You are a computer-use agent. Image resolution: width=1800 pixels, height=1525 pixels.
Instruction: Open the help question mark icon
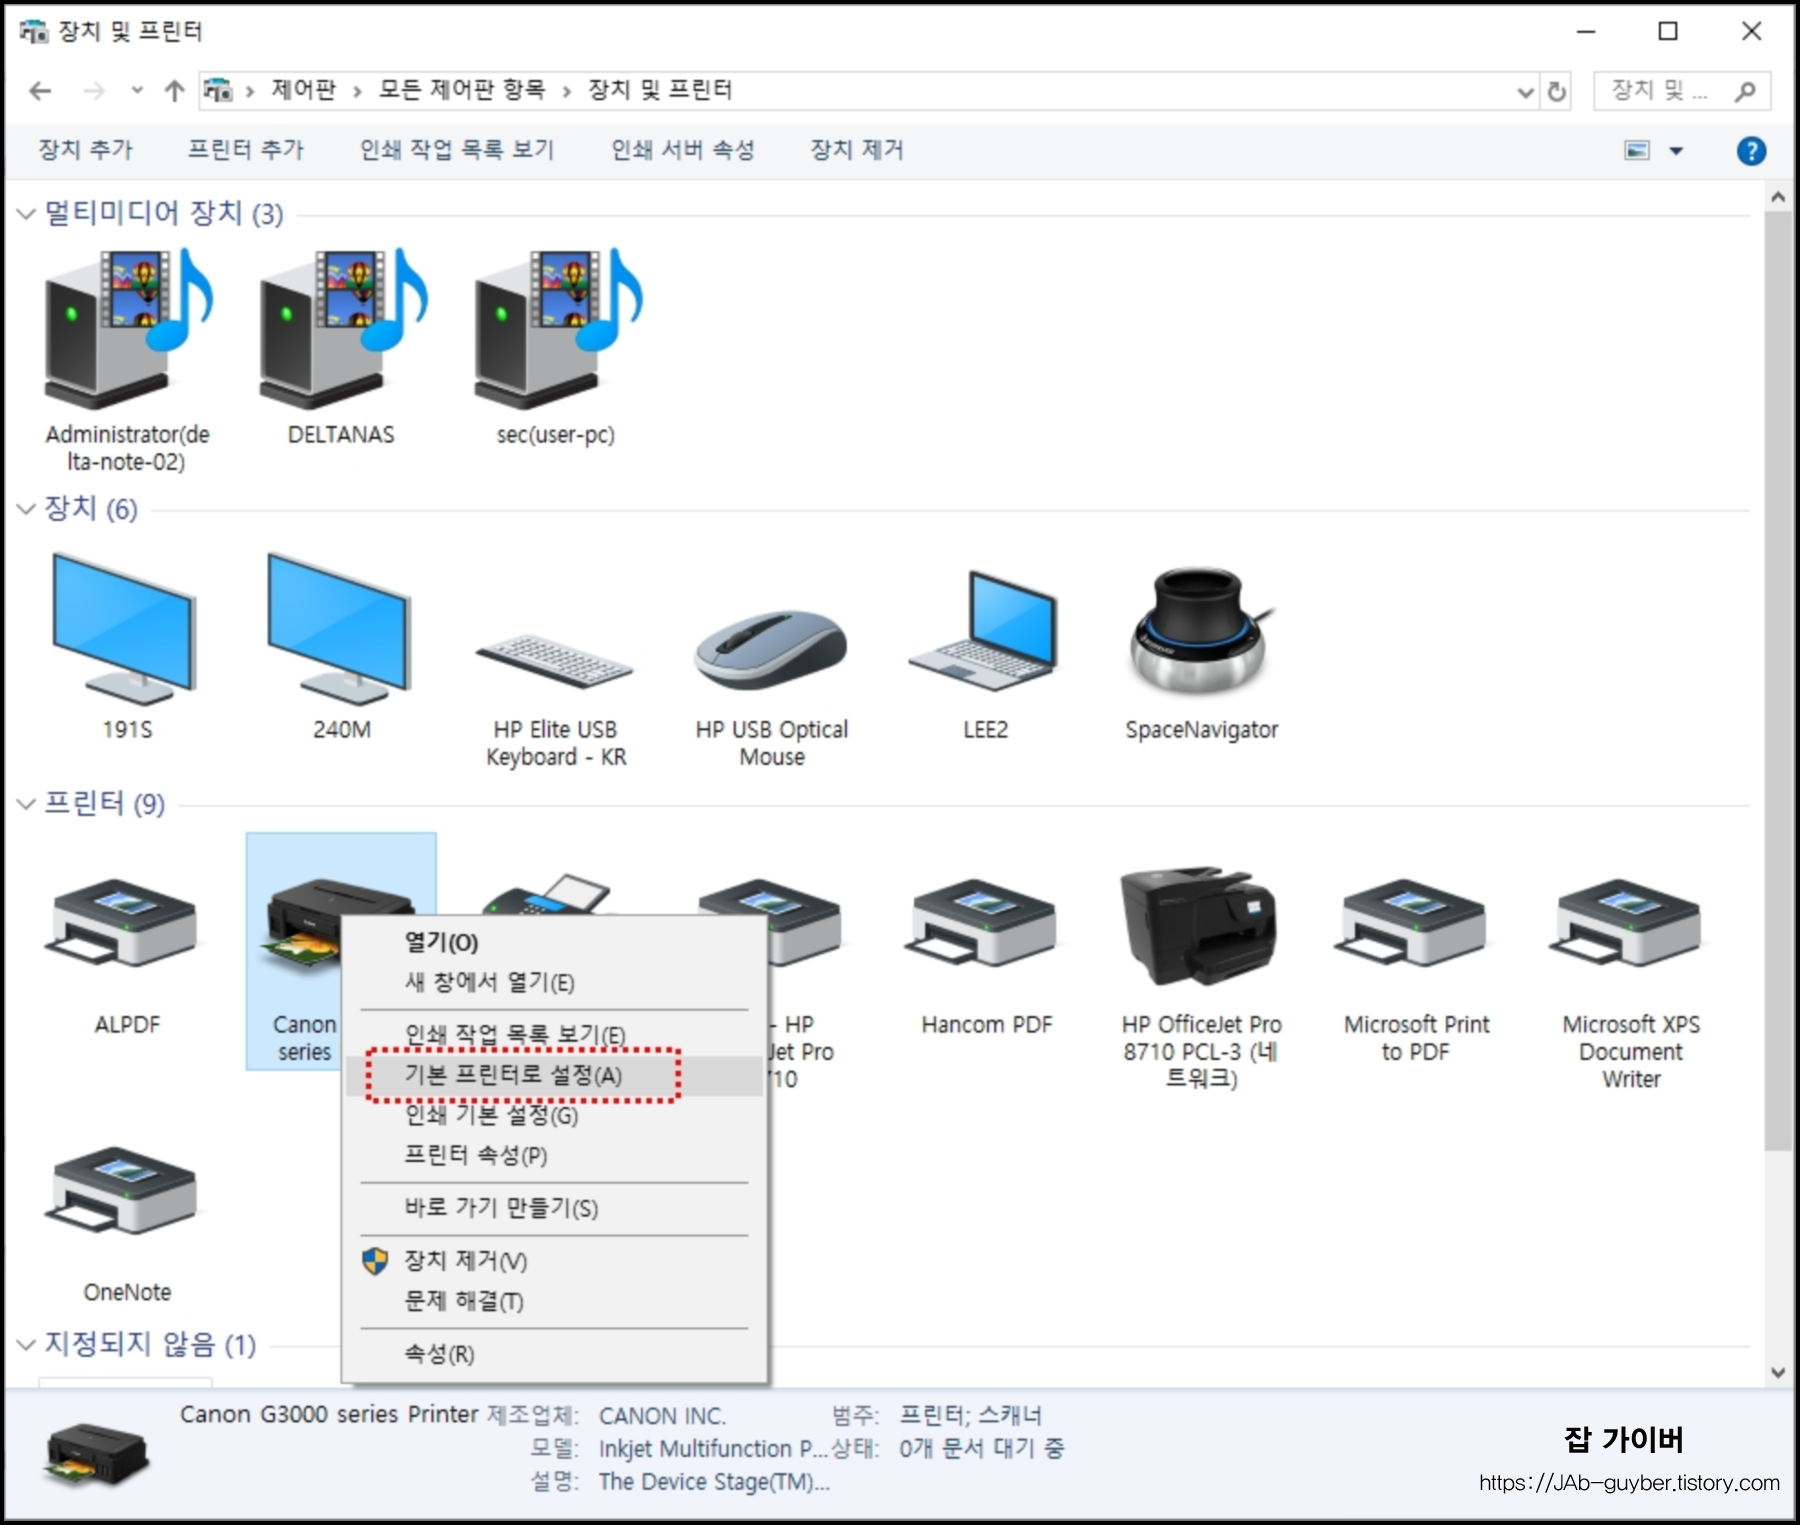pos(1751,151)
